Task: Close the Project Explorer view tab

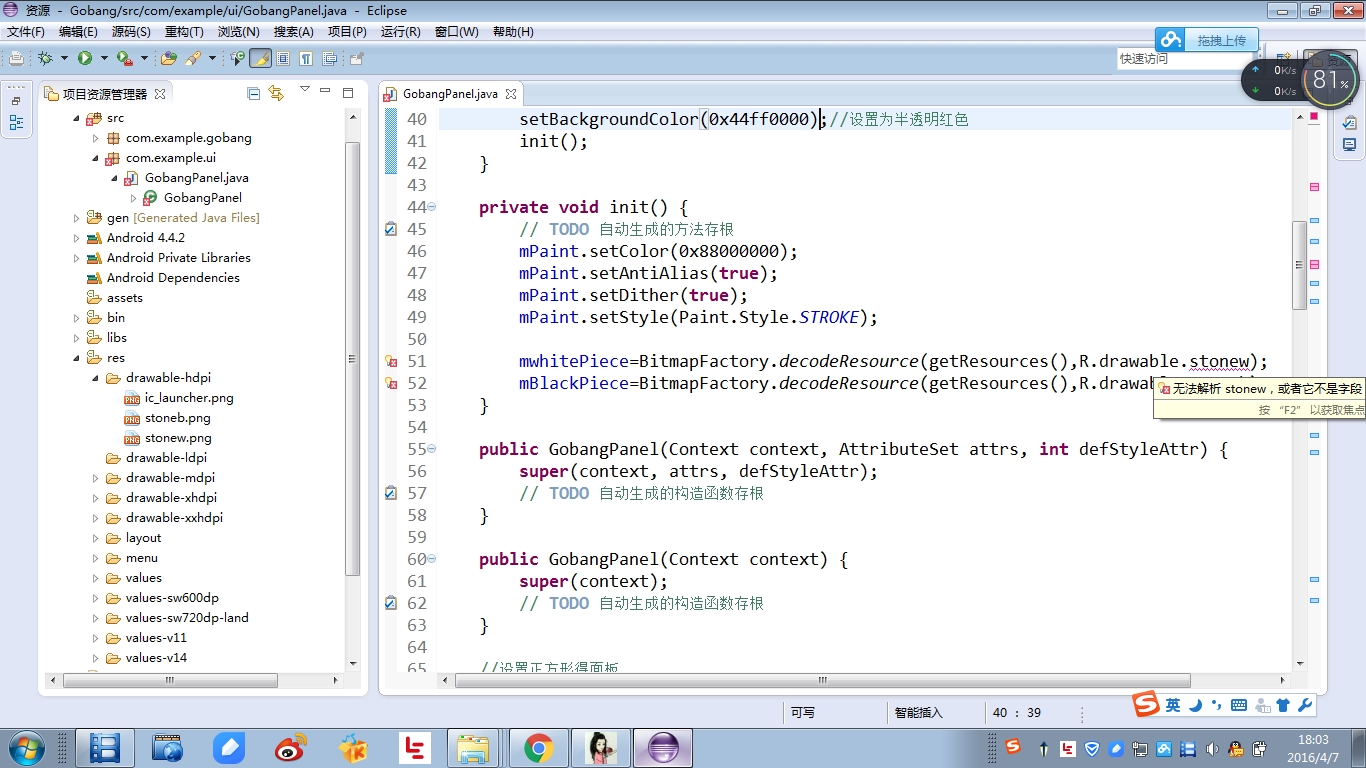Action: [x=160, y=93]
